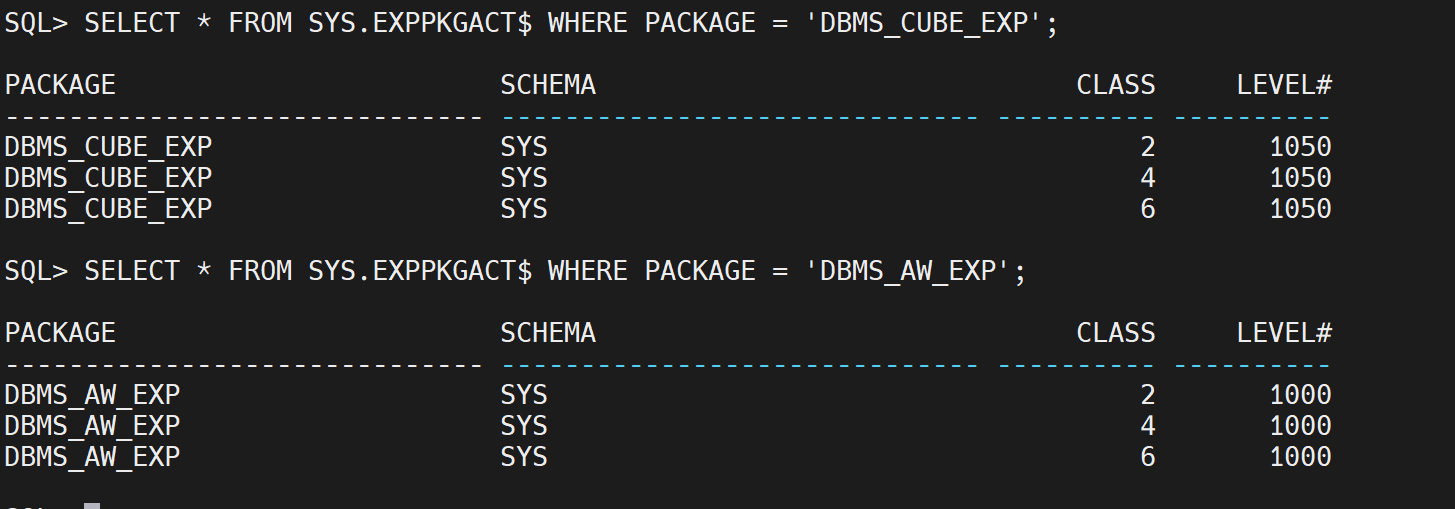
Task: Click CLASS value 6 in DBMS_CUBE_EXP rows
Action: point(1147,209)
